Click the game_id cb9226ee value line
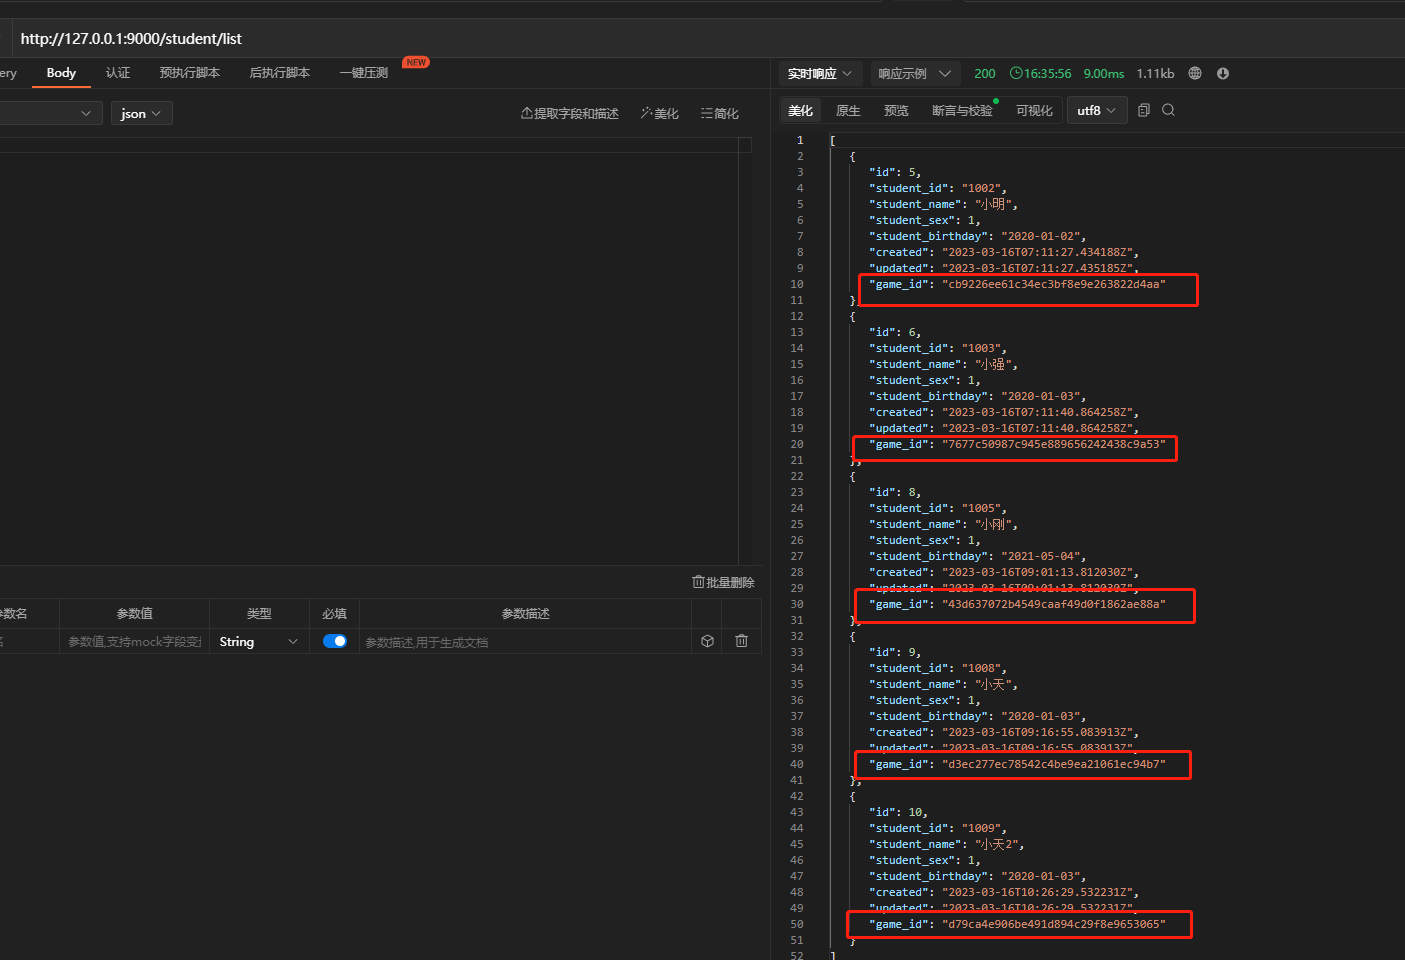This screenshot has height=960, width=1405. click(x=1017, y=284)
